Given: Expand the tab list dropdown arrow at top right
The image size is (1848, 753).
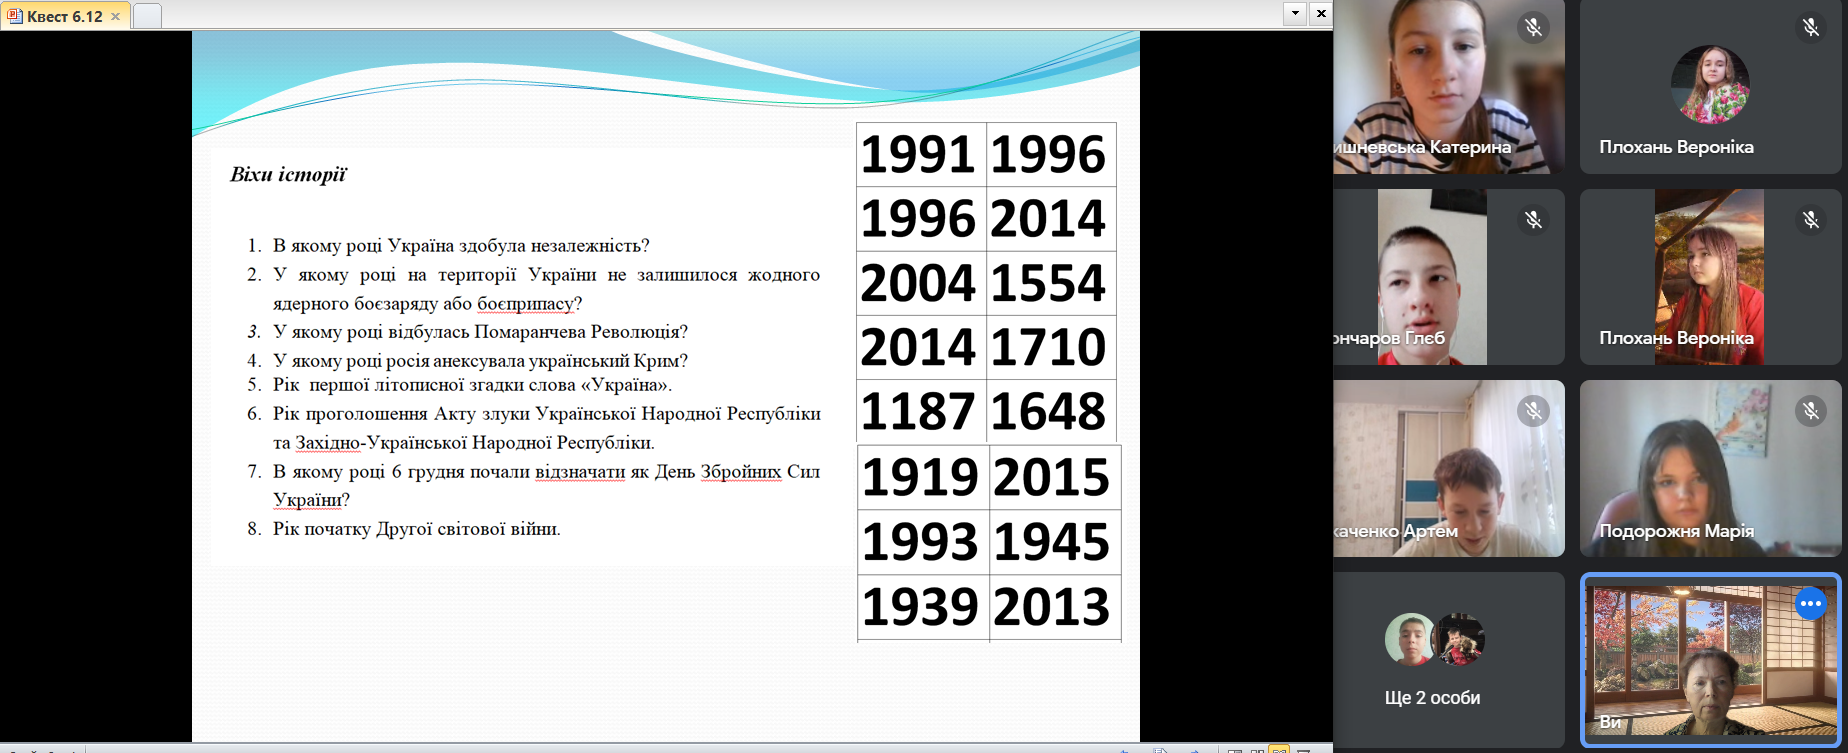Looking at the screenshot, I should point(1296,13).
